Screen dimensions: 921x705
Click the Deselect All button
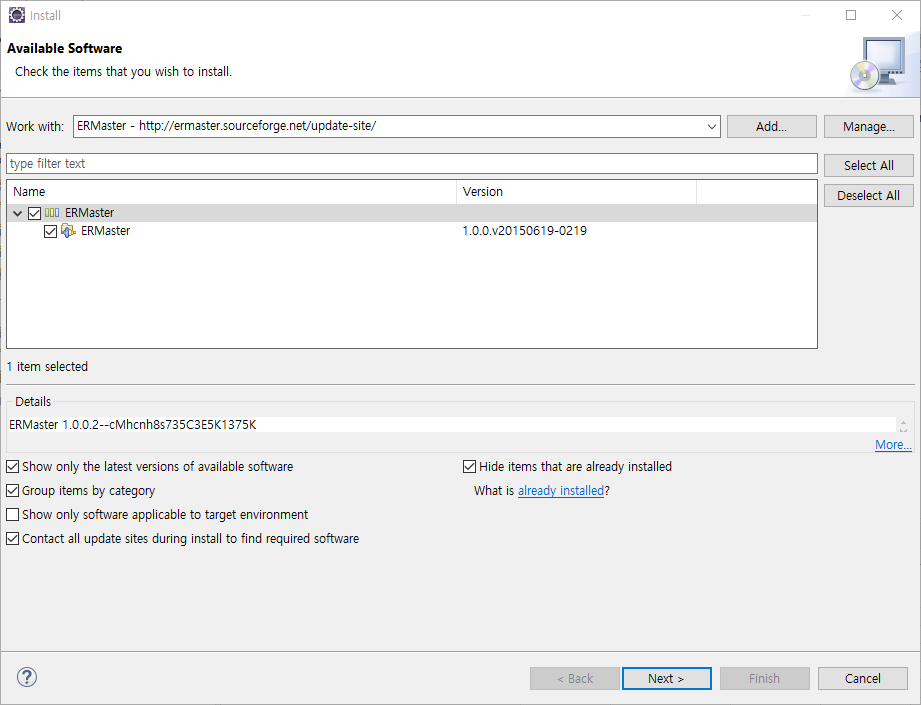click(x=868, y=195)
